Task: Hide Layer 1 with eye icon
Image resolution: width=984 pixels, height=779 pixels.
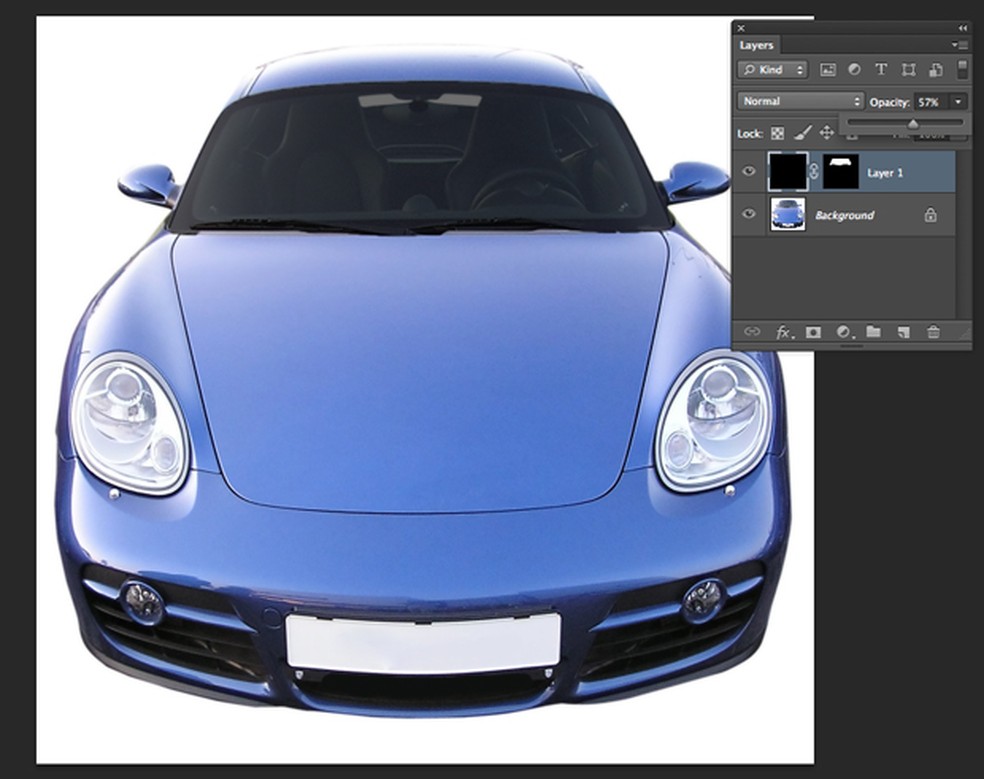Action: click(x=748, y=172)
